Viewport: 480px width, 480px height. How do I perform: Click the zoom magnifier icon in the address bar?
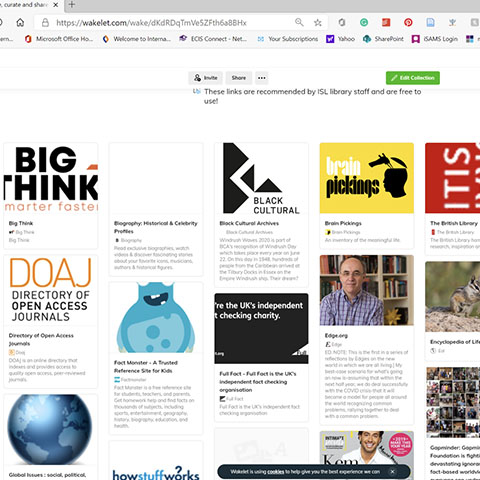coord(299,22)
